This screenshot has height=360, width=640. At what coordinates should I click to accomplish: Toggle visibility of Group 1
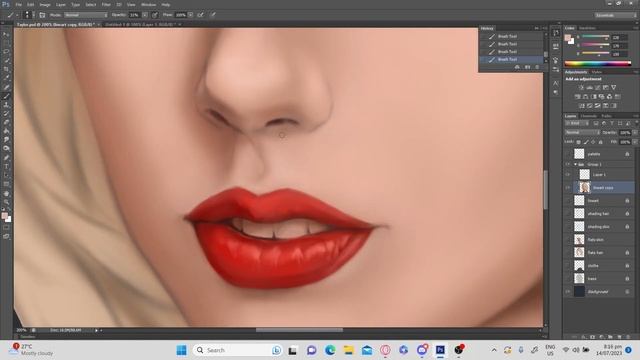click(x=568, y=164)
